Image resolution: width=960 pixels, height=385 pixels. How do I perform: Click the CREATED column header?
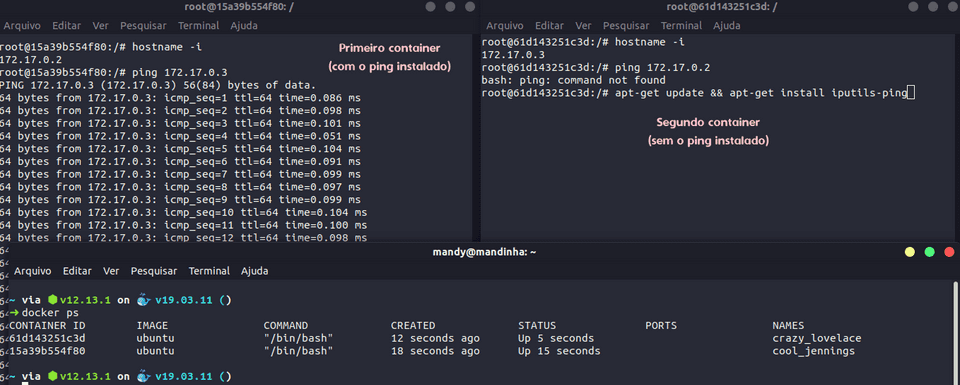tap(413, 326)
